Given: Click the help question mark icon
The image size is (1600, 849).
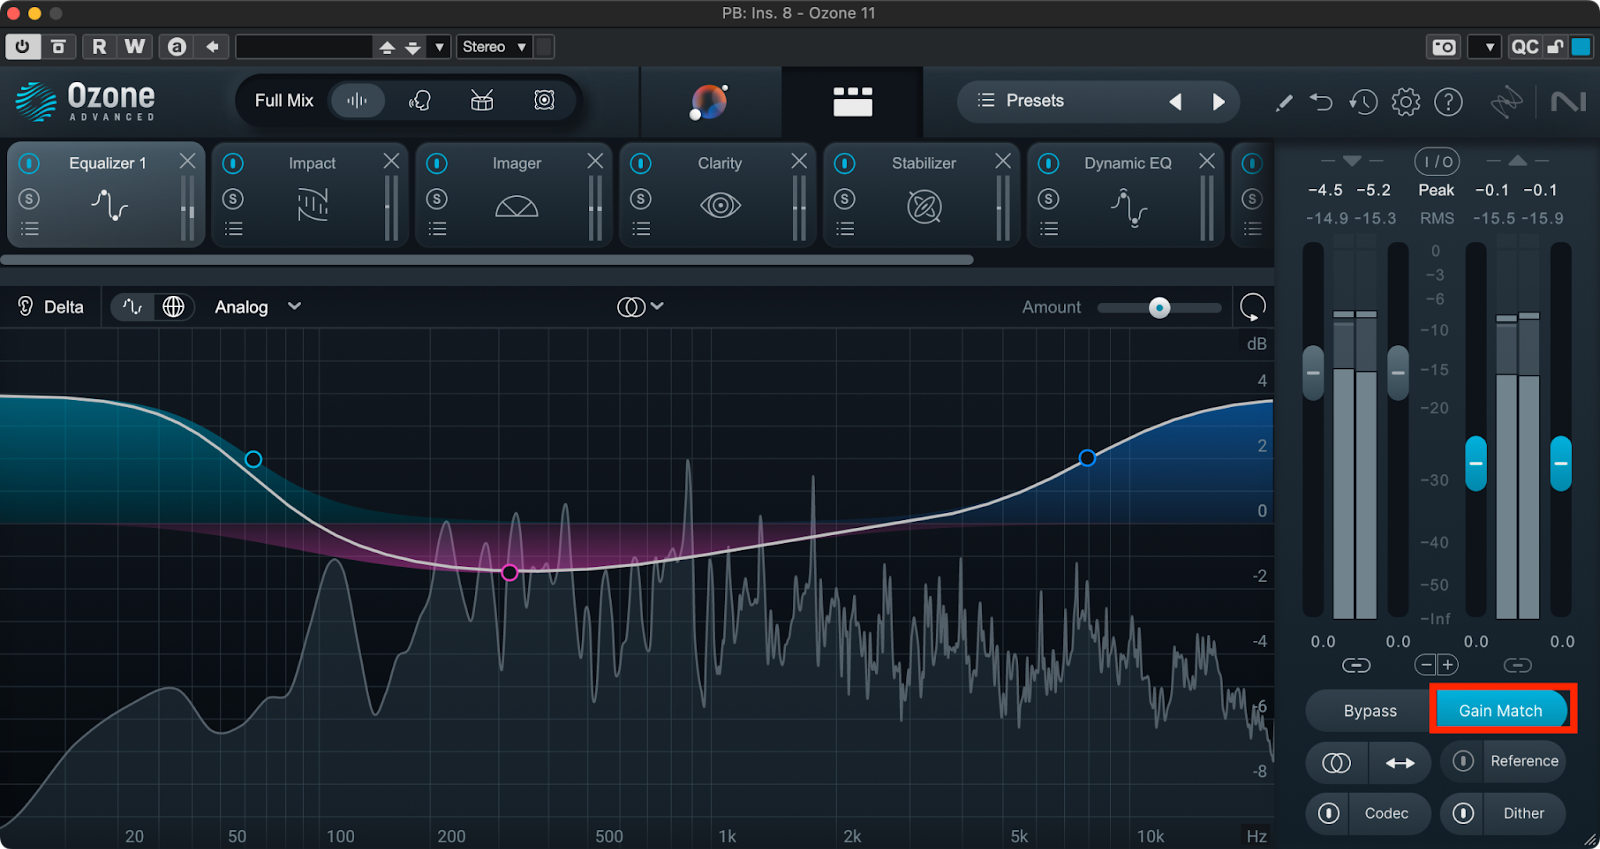Looking at the screenshot, I should click(x=1448, y=101).
